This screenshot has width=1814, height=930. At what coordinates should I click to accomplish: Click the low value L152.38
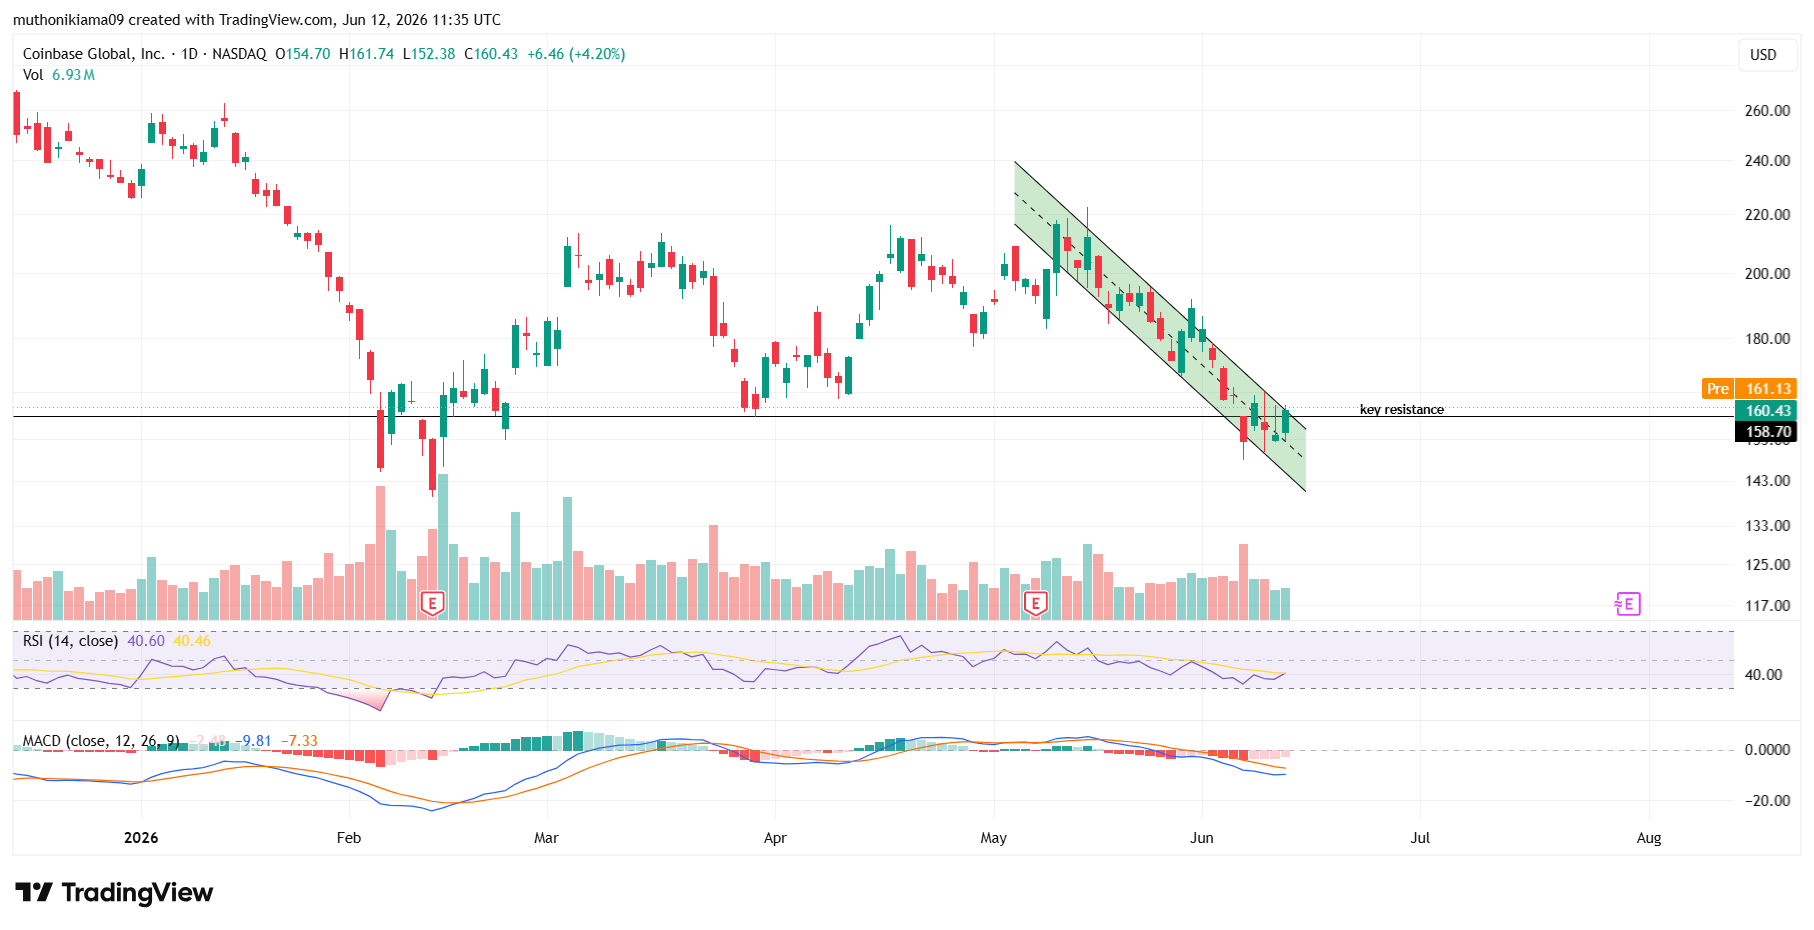click(429, 54)
